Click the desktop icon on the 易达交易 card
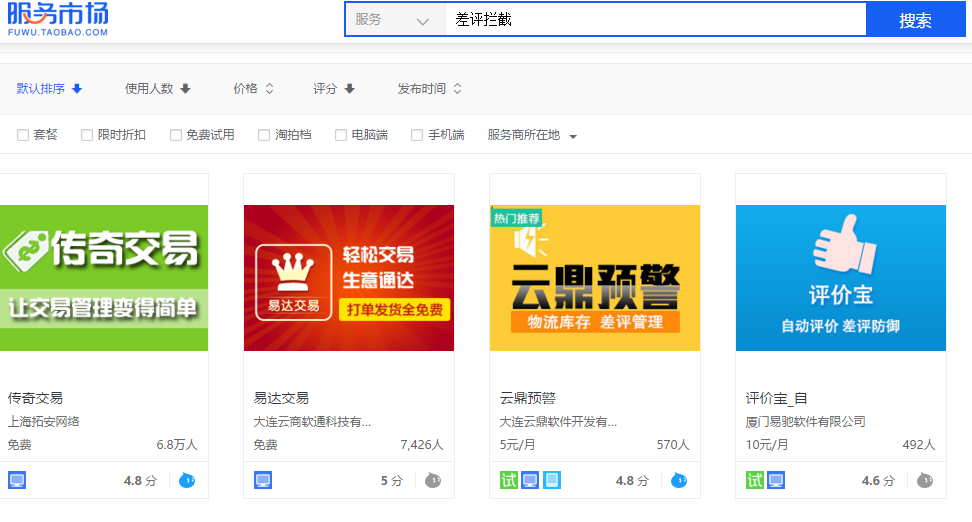972x522 pixels. [x=263, y=480]
